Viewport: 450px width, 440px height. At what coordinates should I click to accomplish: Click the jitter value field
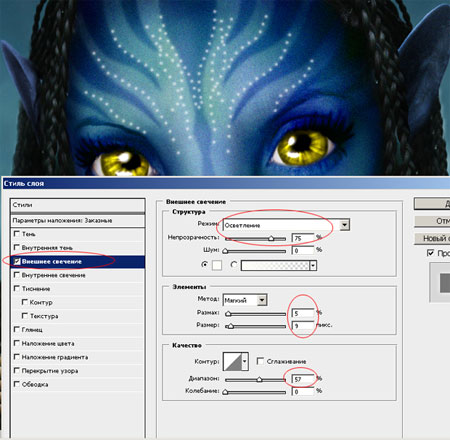[x=303, y=392]
